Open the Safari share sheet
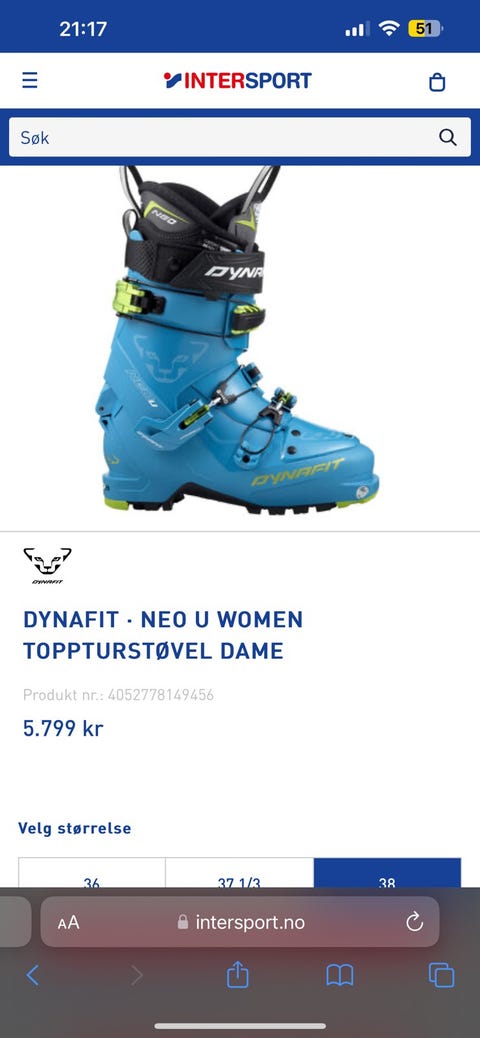Viewport: 480px width, 1038px height. 238,974
